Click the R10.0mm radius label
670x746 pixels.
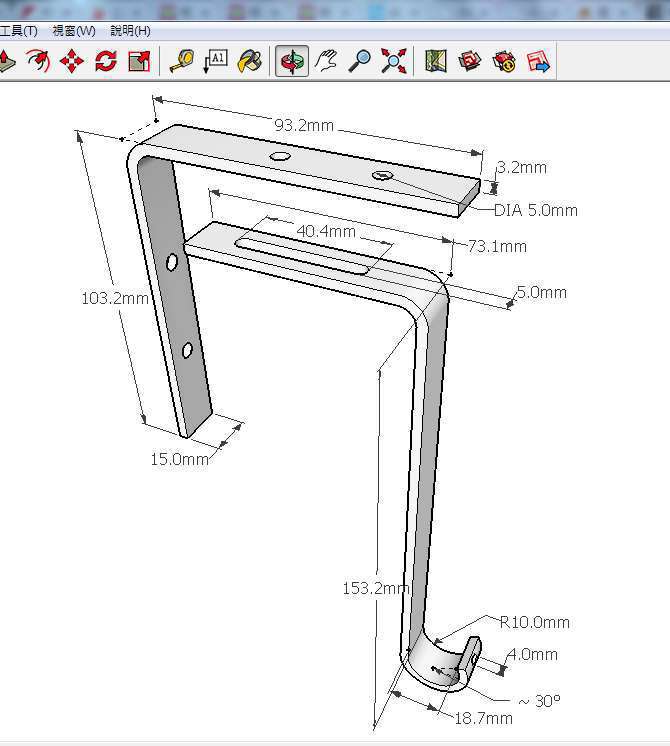click(535, 622)
